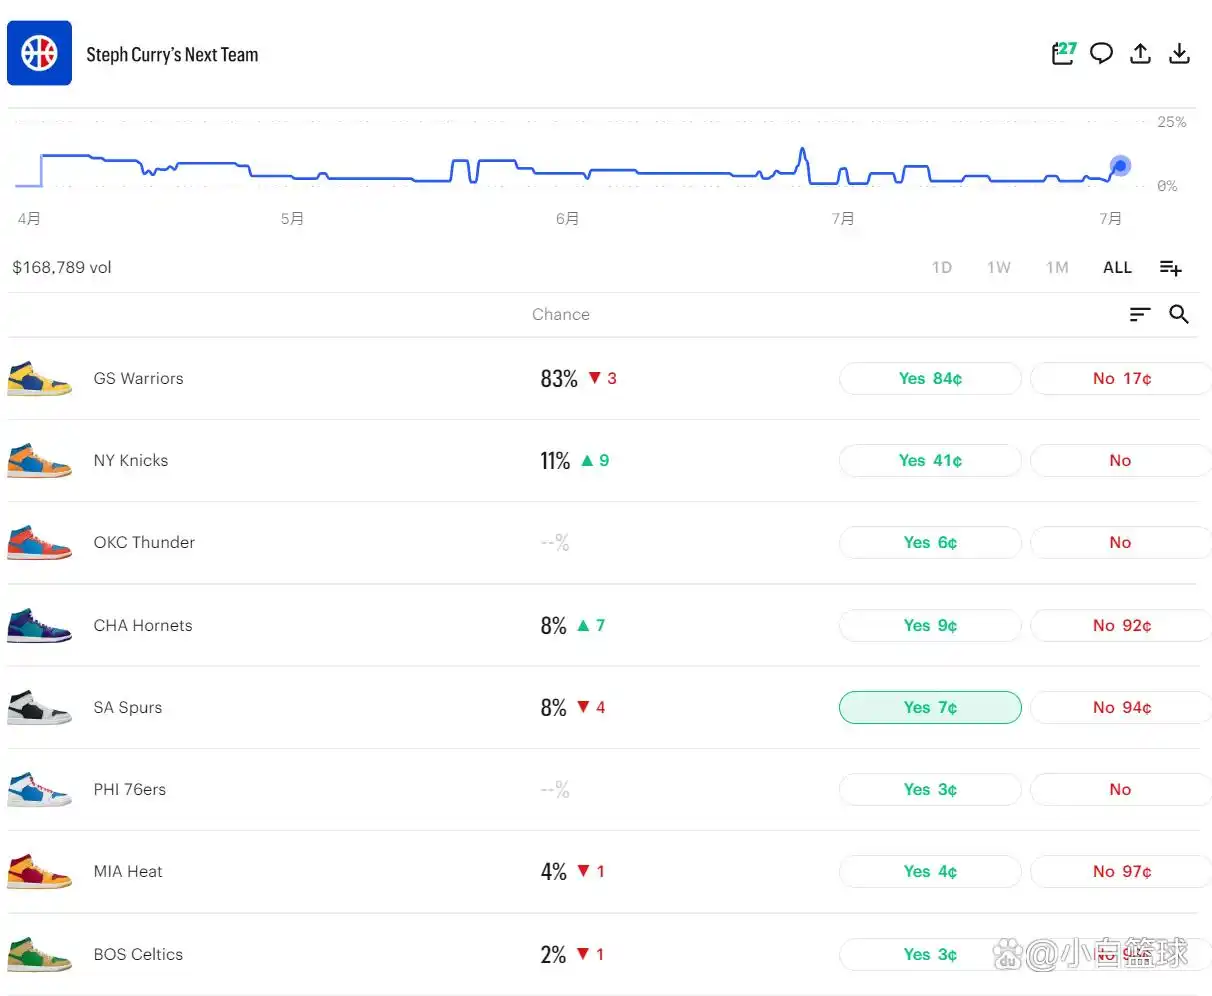The height and width of the screenshot is (996, 1212).
Task: Click the download icon
Action: point(1179,53)
